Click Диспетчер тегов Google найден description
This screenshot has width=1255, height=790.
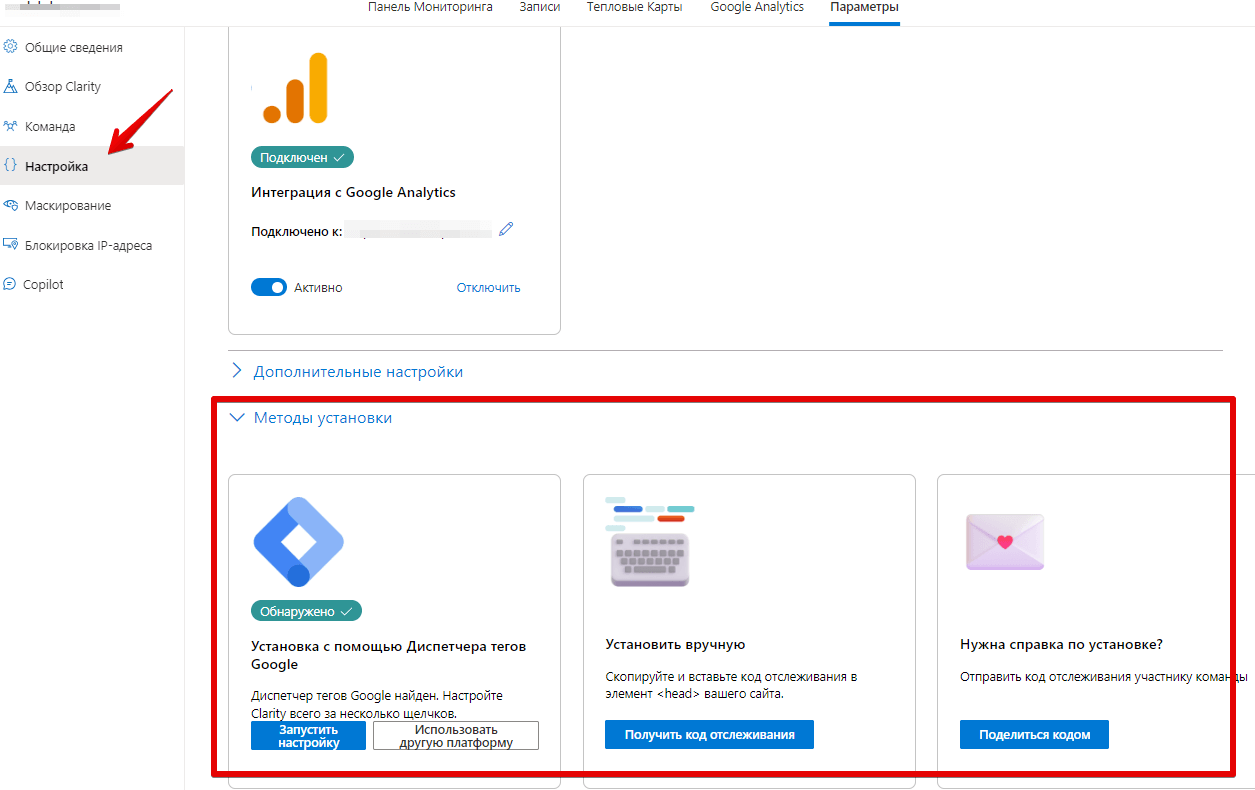[377, 704]
